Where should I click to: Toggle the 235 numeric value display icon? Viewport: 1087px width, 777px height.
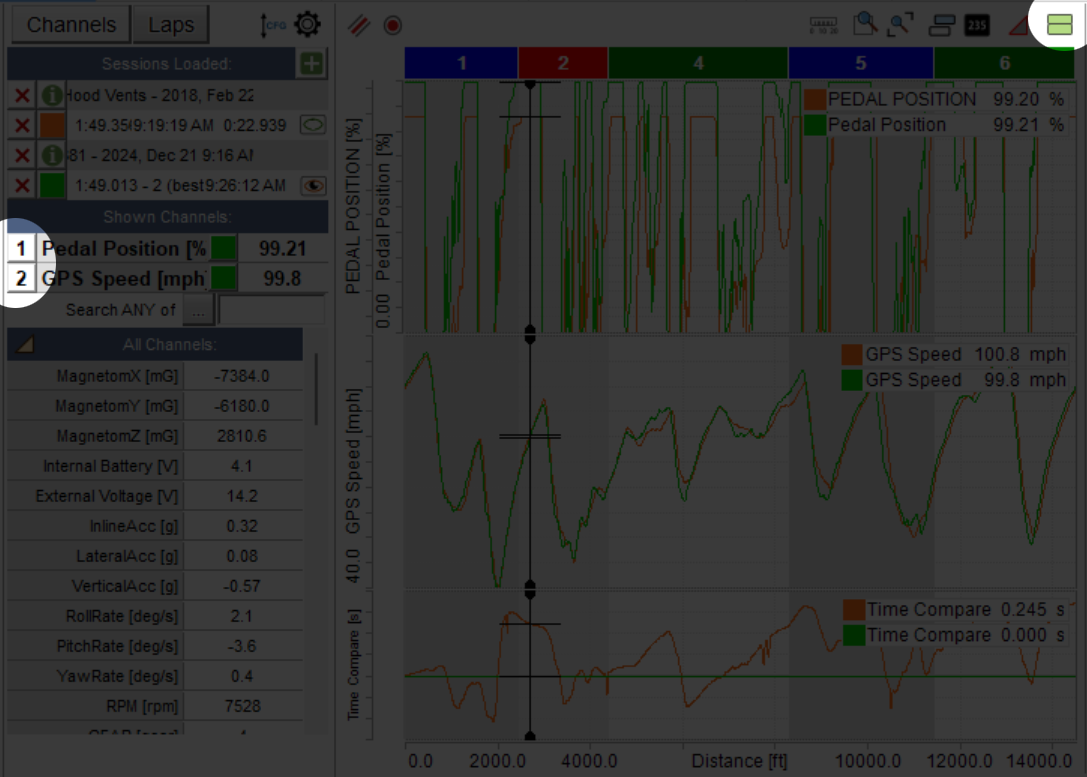(977, 26)
